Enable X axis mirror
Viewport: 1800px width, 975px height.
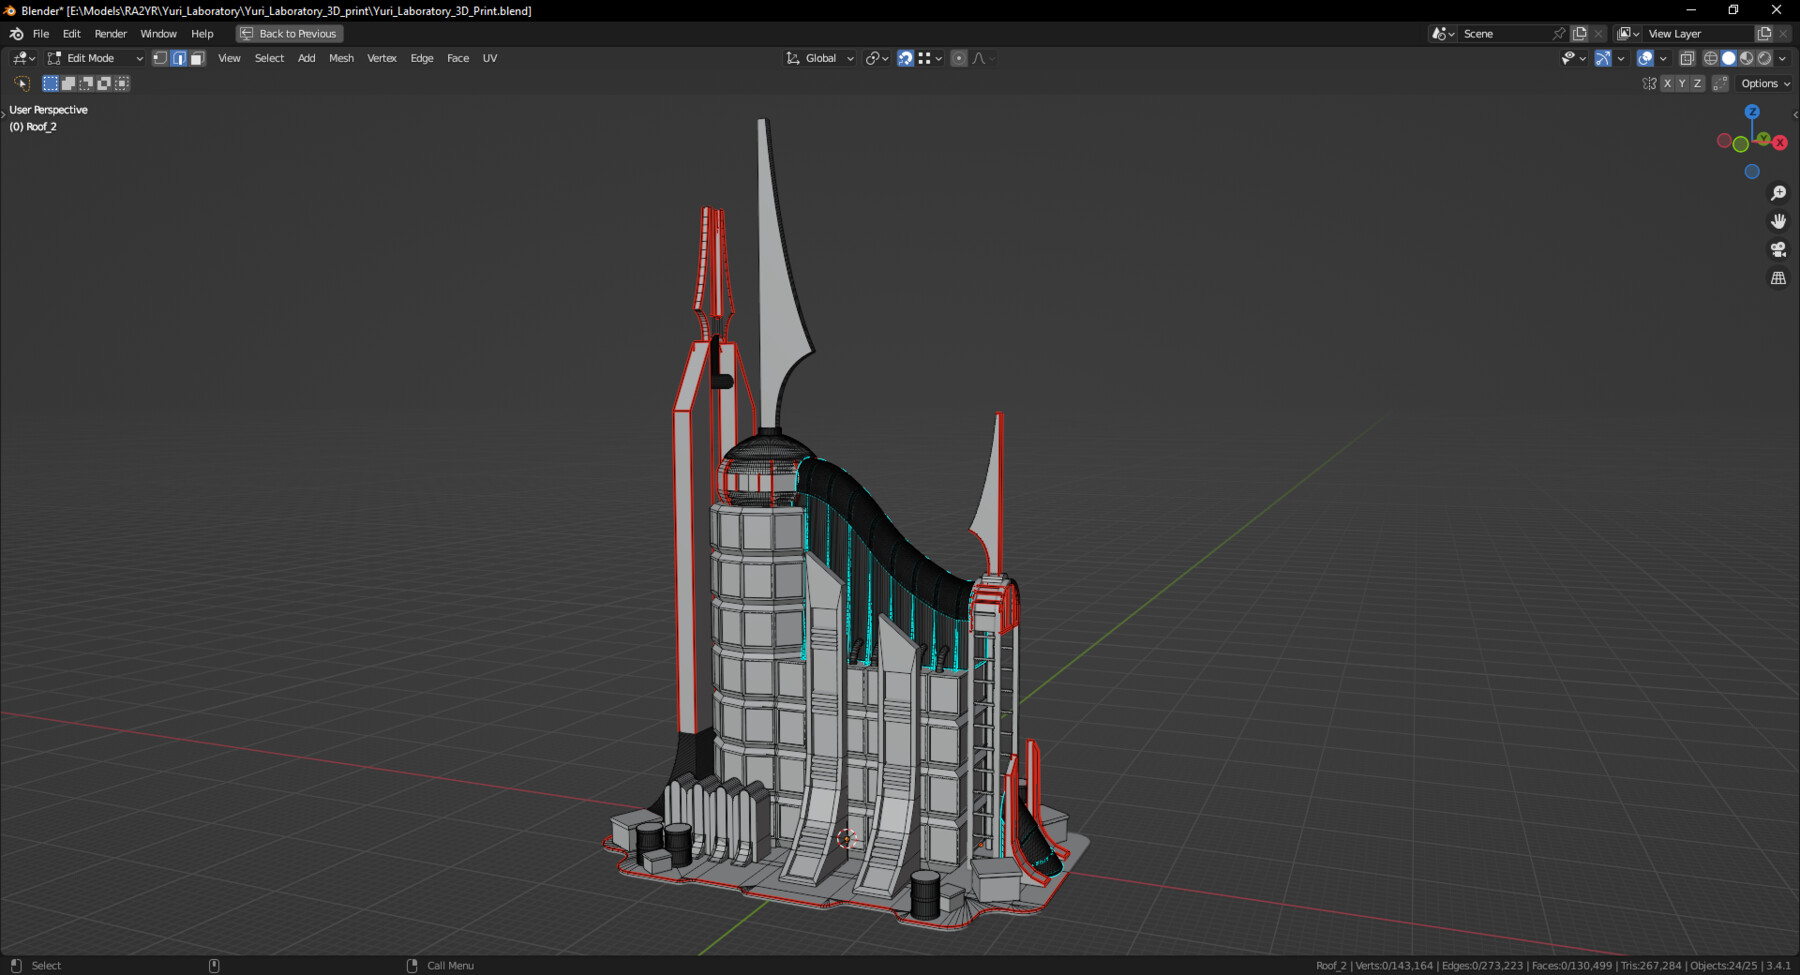pos(1668,83)
